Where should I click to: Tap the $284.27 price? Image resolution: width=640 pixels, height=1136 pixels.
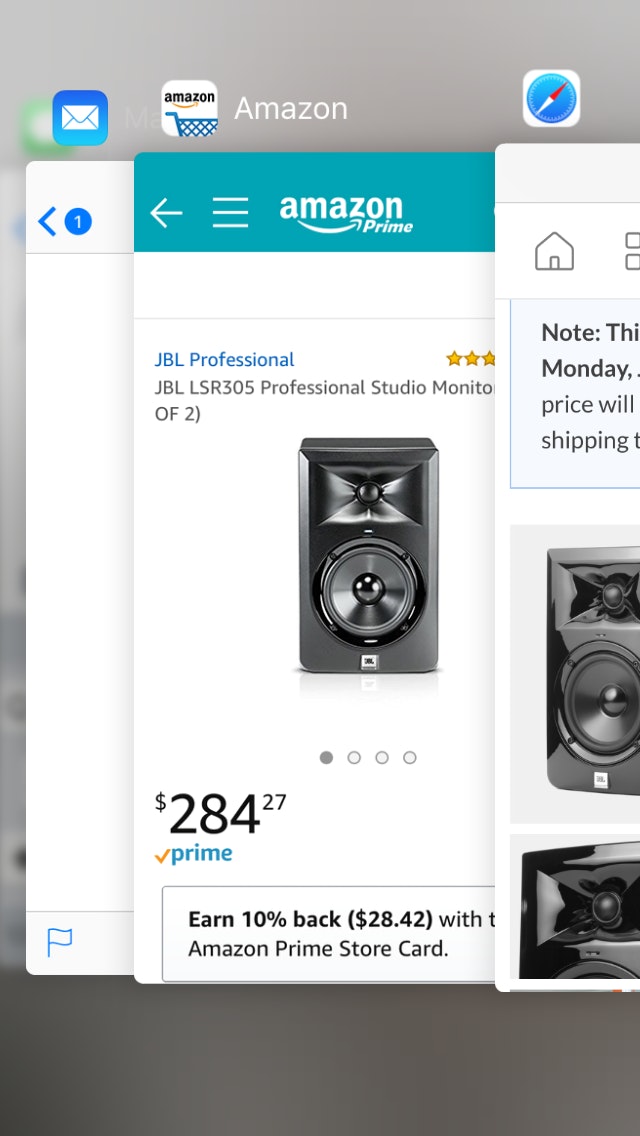pyautogui.click(x=220, y=815)
